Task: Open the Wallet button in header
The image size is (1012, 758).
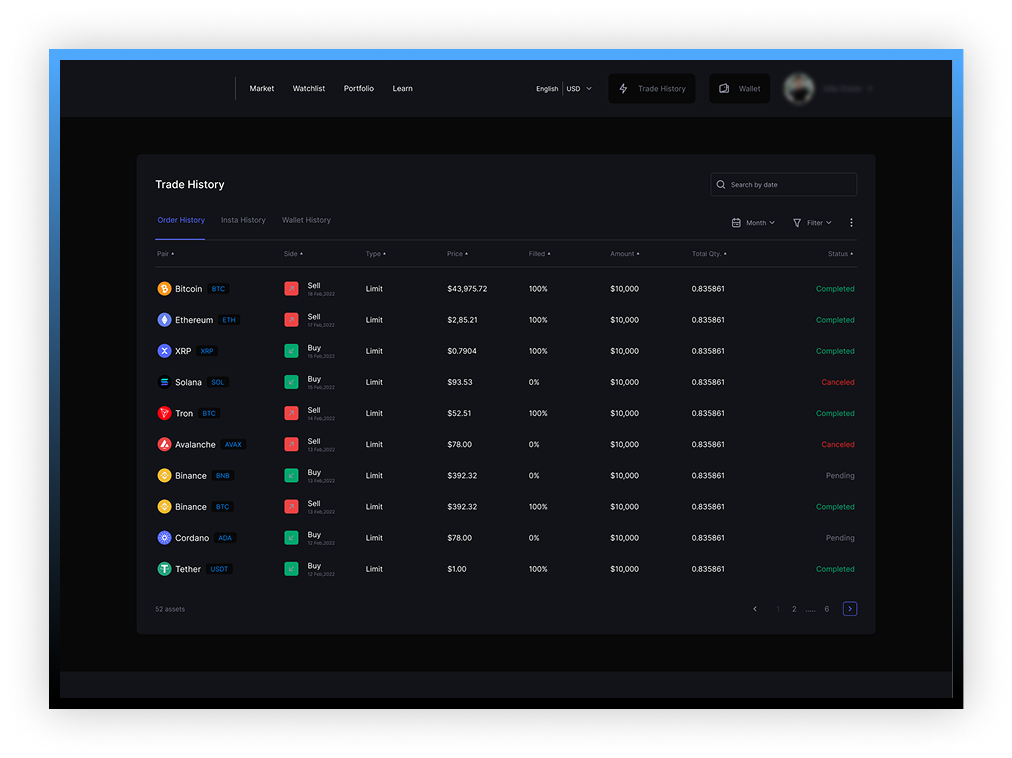Action: (740, 89)
